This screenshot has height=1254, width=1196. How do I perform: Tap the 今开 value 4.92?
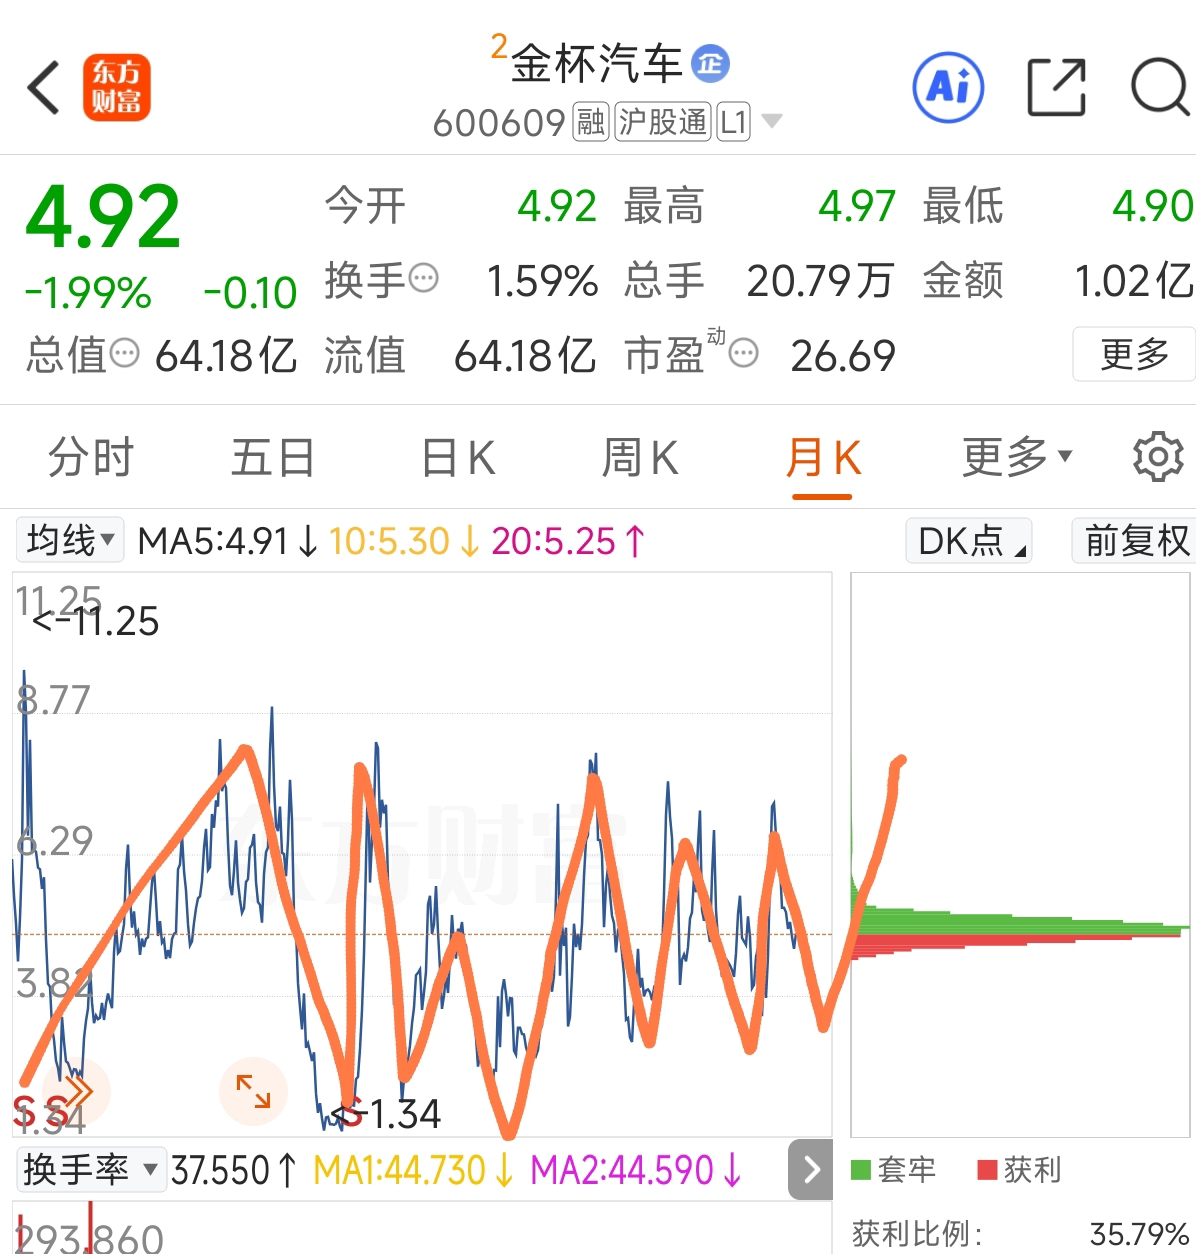557,206
